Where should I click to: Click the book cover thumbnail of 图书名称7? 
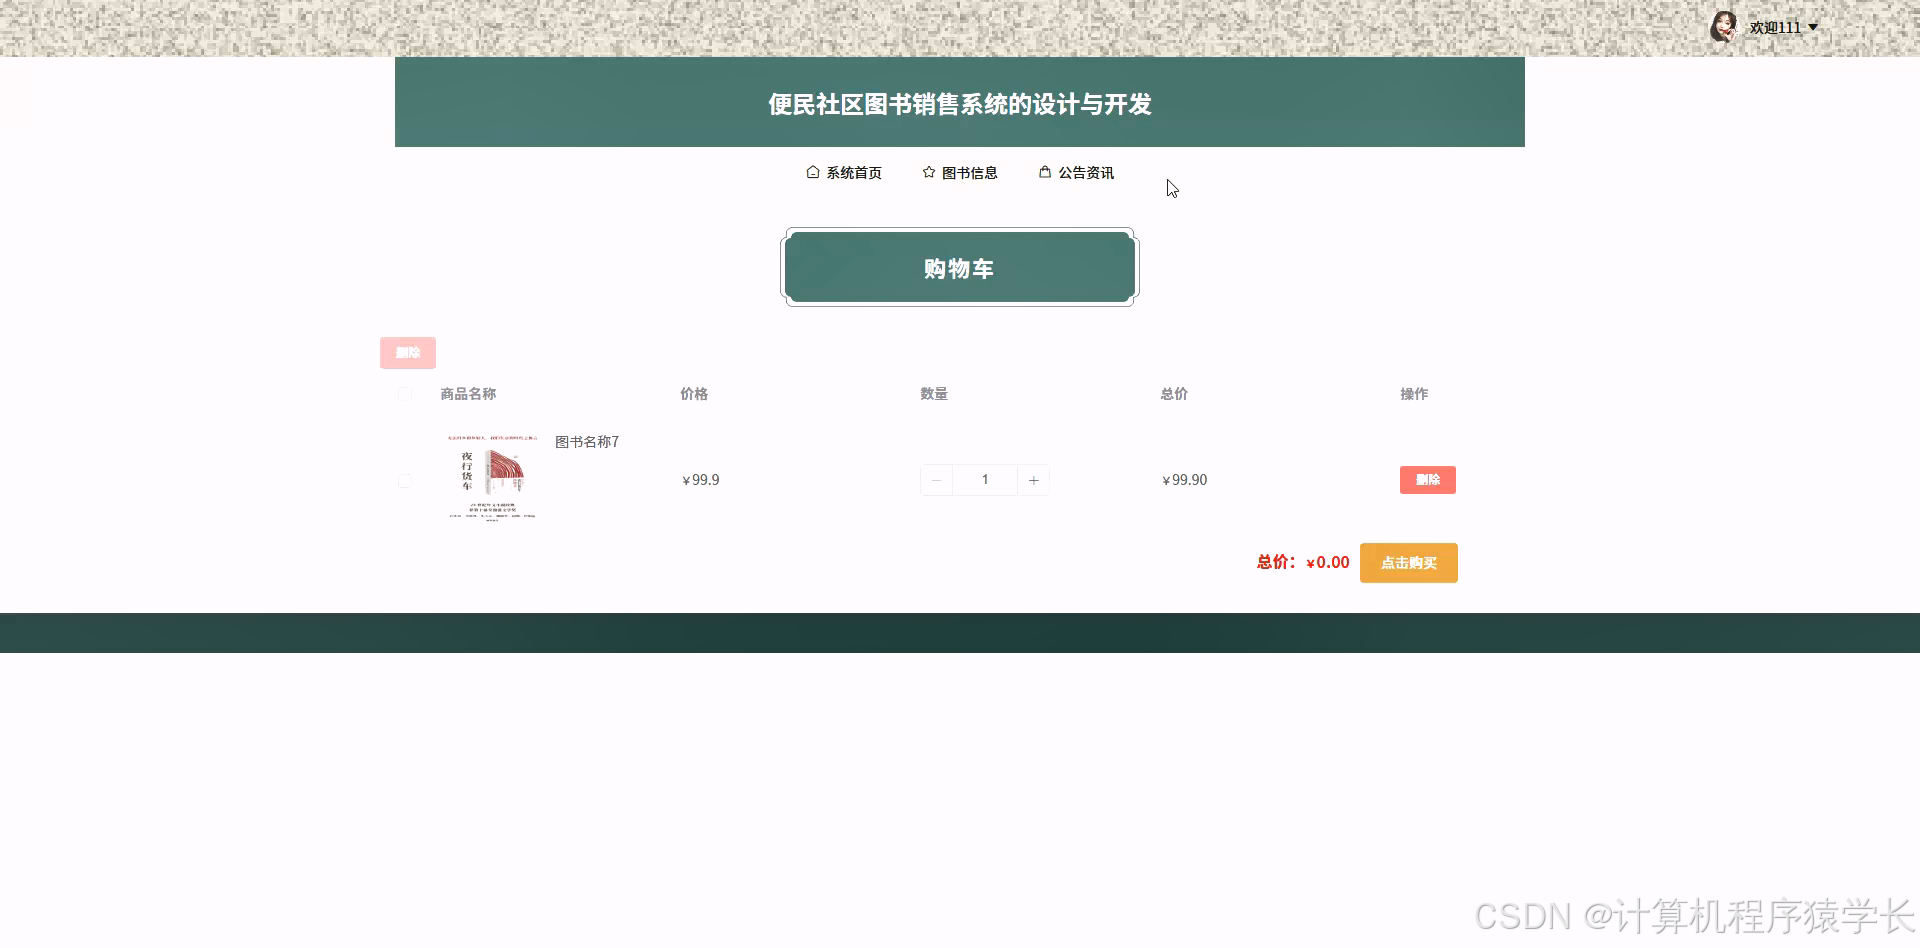(x=492, y=478)
